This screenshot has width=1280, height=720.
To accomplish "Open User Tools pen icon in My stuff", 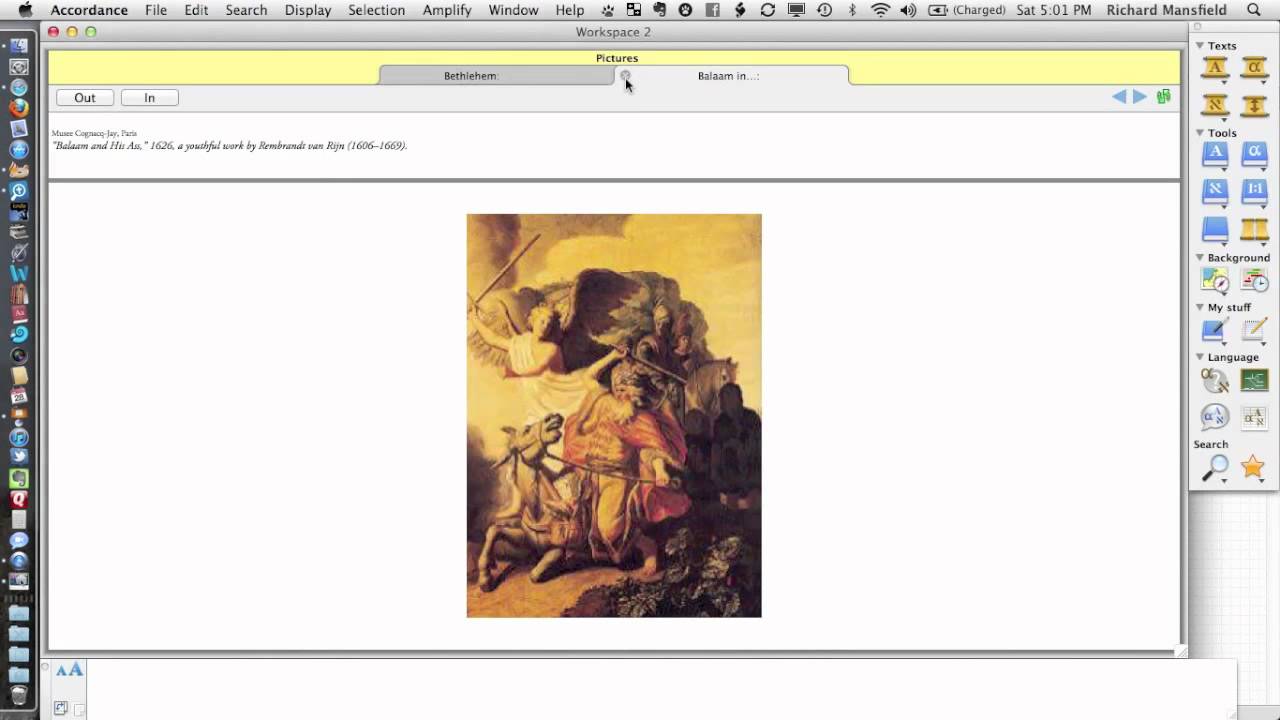I will 1215,330.
